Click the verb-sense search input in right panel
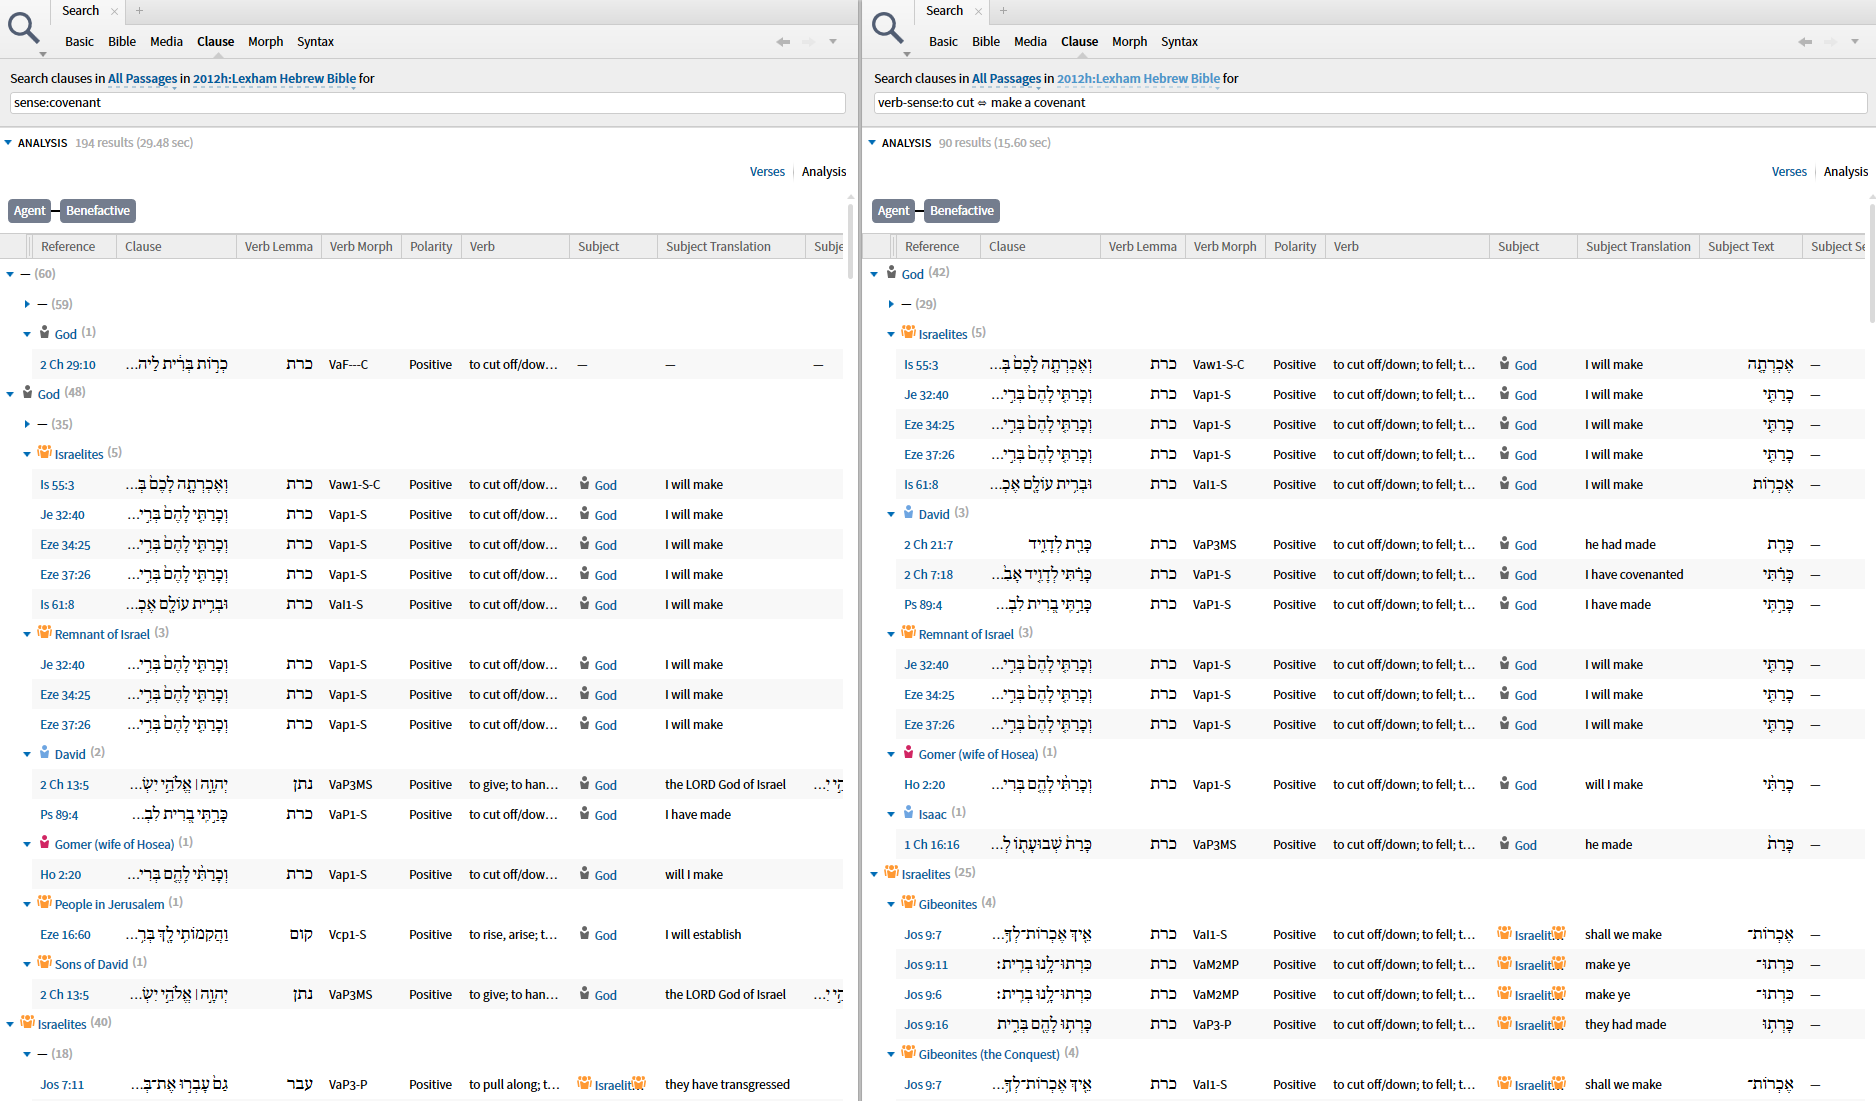The width and height of the screenshot is (1876, 1101). click(1370, 103)
